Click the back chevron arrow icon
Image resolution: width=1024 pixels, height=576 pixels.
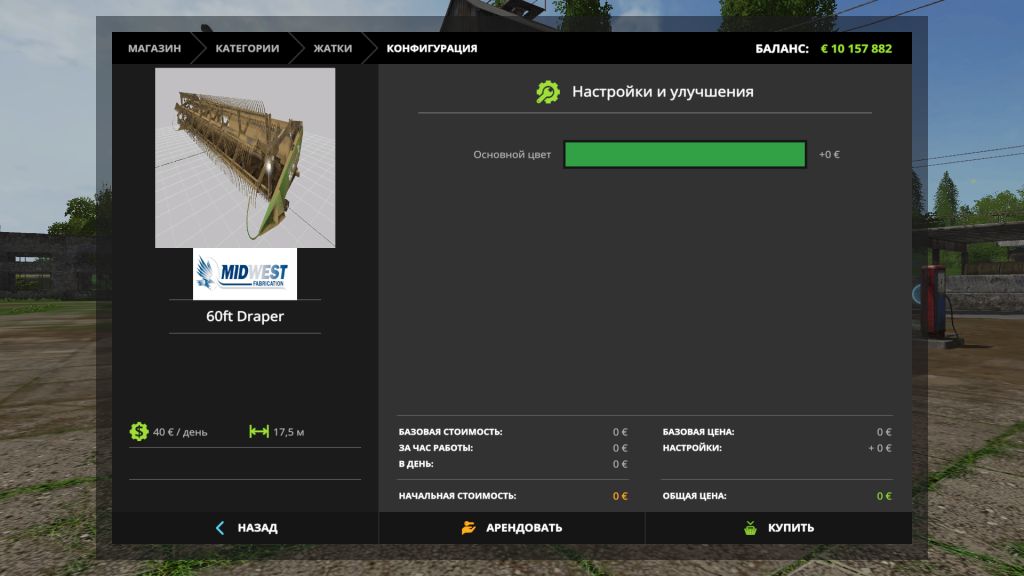pyautogui.click(x=220, y=528)
